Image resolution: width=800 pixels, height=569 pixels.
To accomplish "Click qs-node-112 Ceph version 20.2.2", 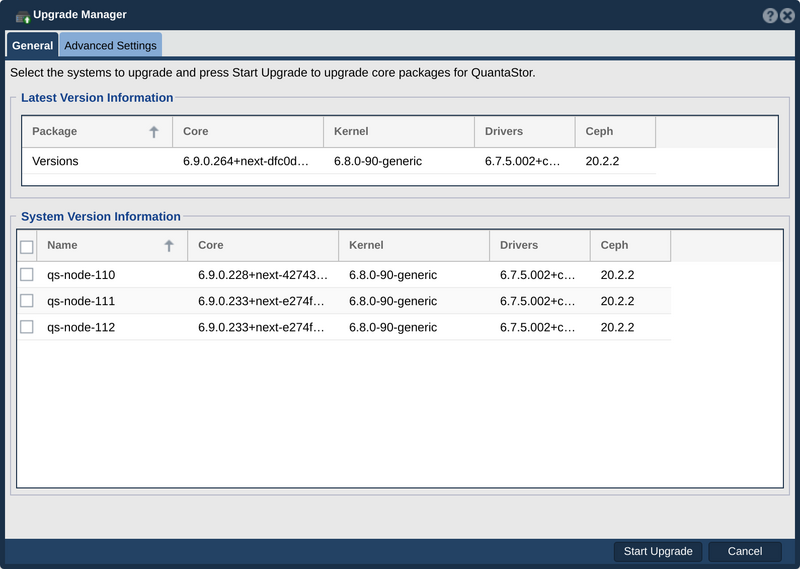I will (x=617, y=327).
